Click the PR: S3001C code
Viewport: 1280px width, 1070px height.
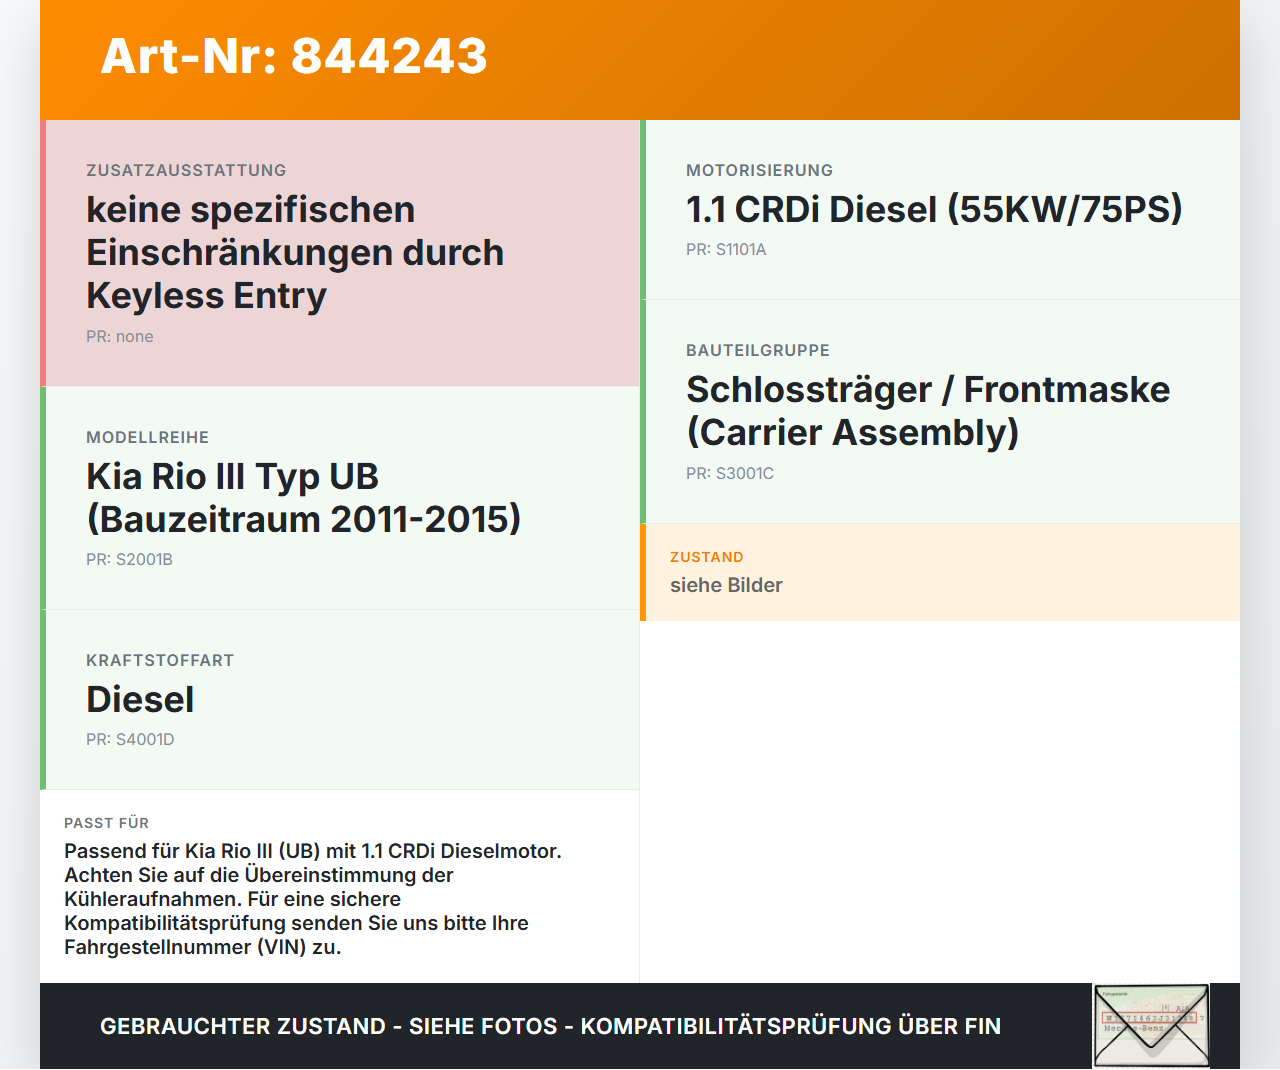pyautogui.click(x=730, y=473)
